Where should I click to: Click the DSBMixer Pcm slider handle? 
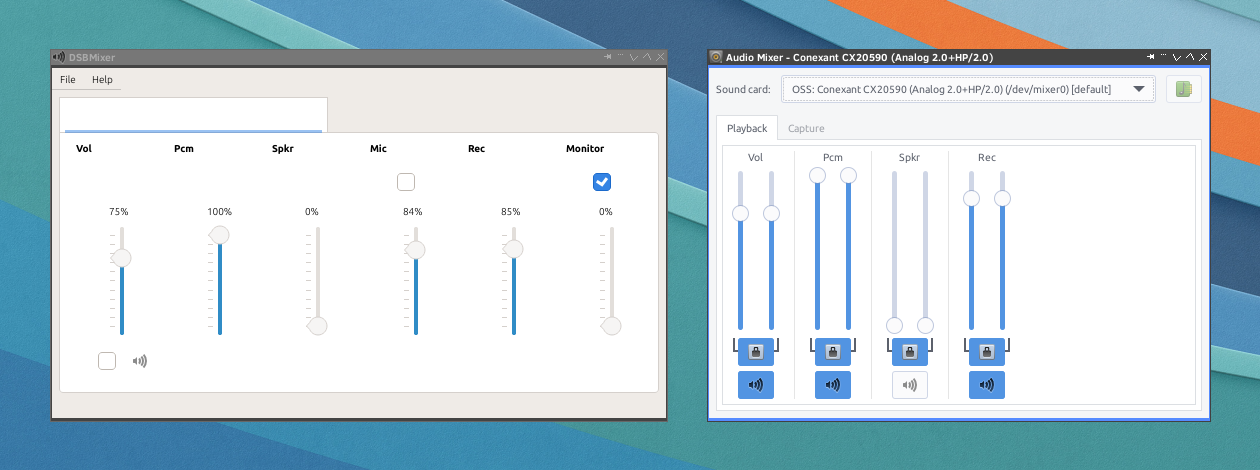point(219,235)
